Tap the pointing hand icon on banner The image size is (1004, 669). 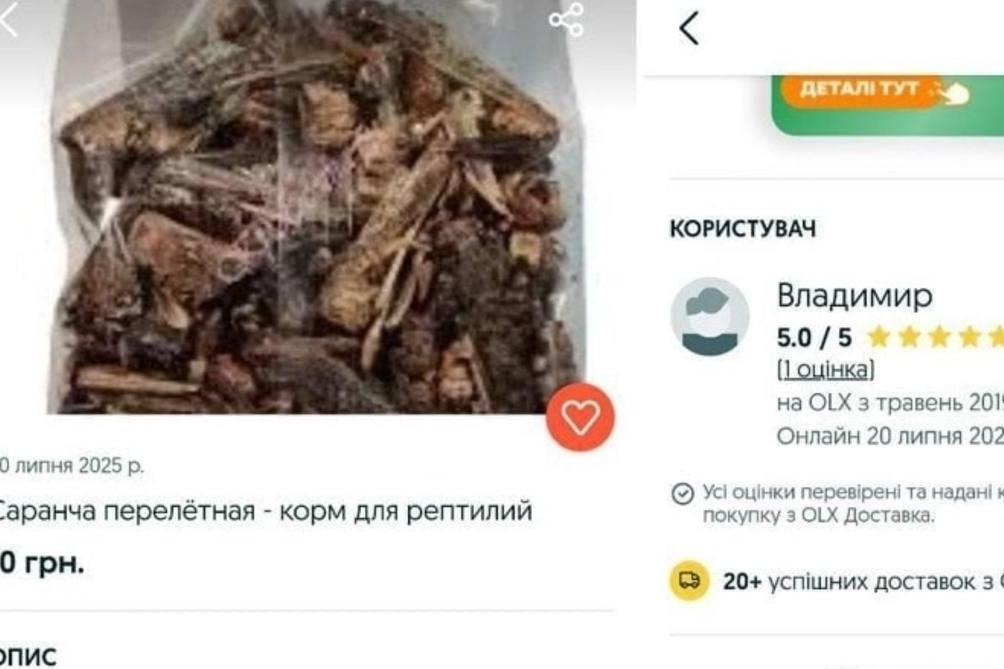pos(953,93)
